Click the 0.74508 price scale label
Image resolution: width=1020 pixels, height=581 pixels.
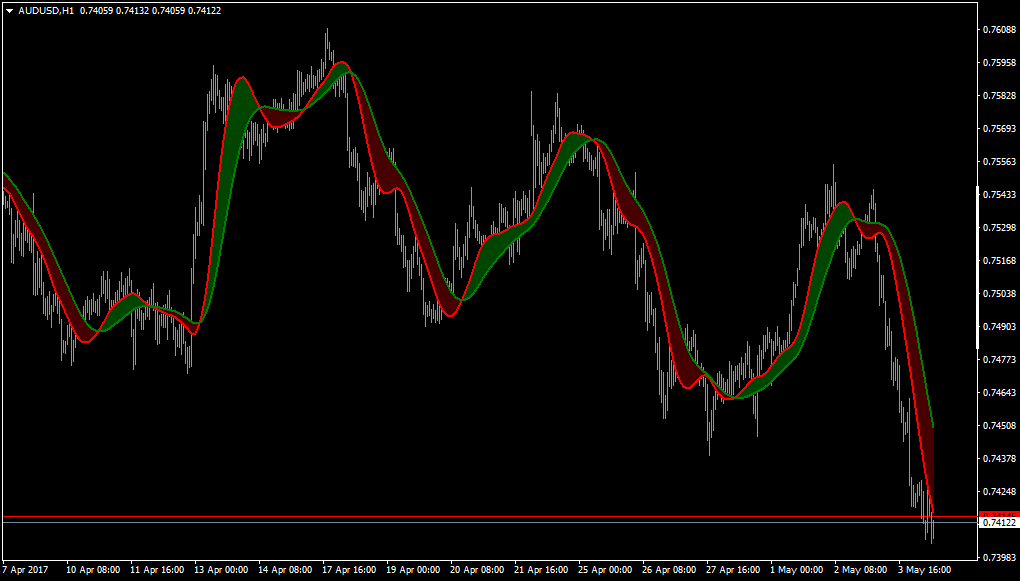[1000, 426]
